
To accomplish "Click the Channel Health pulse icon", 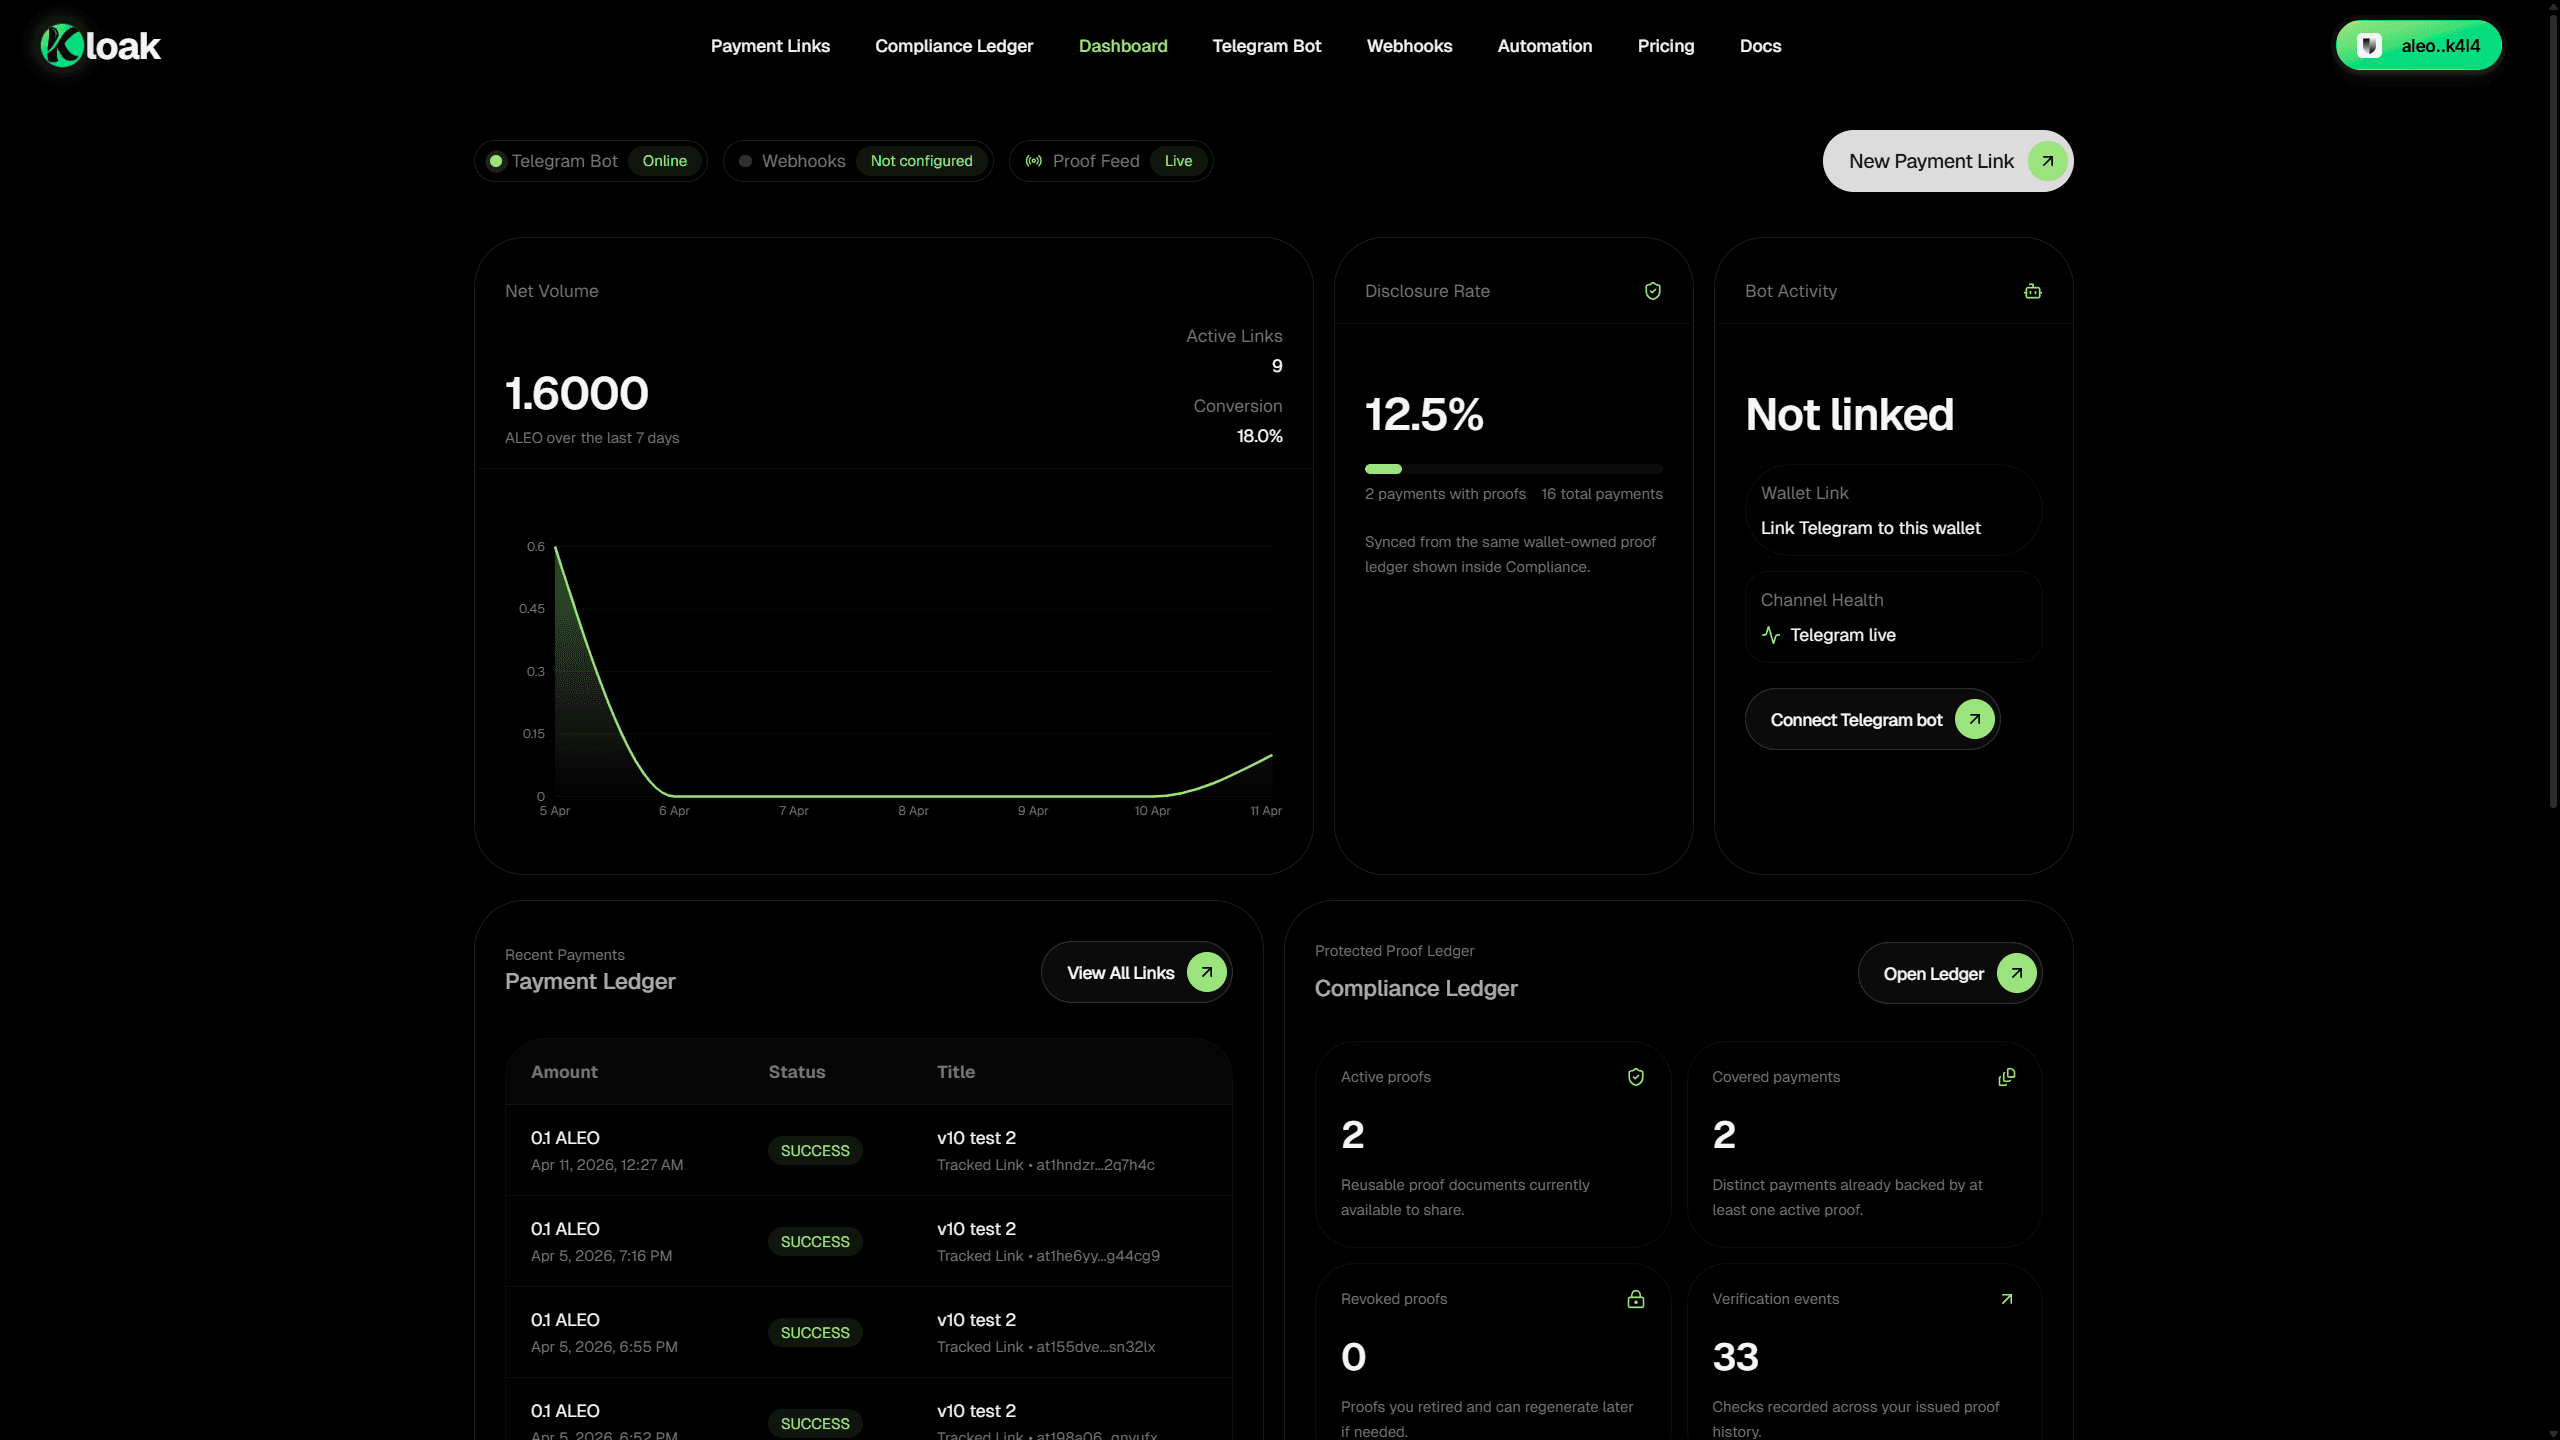I will tap(1771, 635).
